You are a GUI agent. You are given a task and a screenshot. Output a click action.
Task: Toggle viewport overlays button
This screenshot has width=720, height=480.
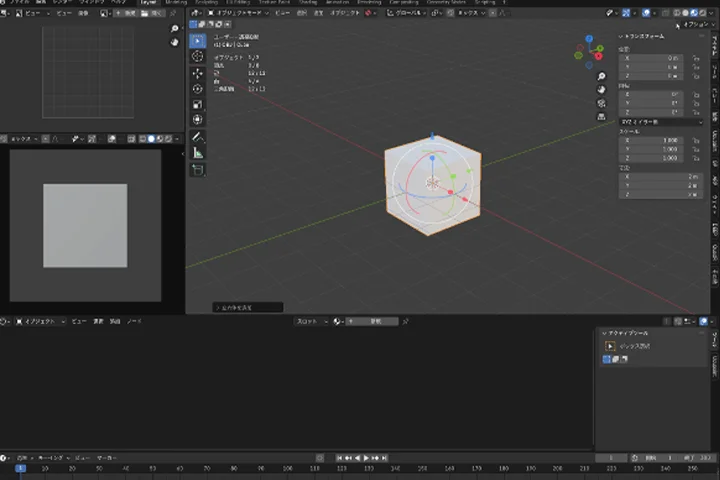(646, 13)
